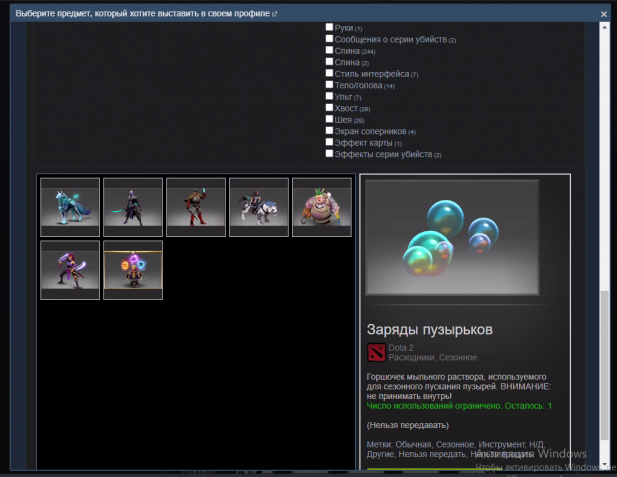Click the scrollbar thumb of the dialog

604,366
